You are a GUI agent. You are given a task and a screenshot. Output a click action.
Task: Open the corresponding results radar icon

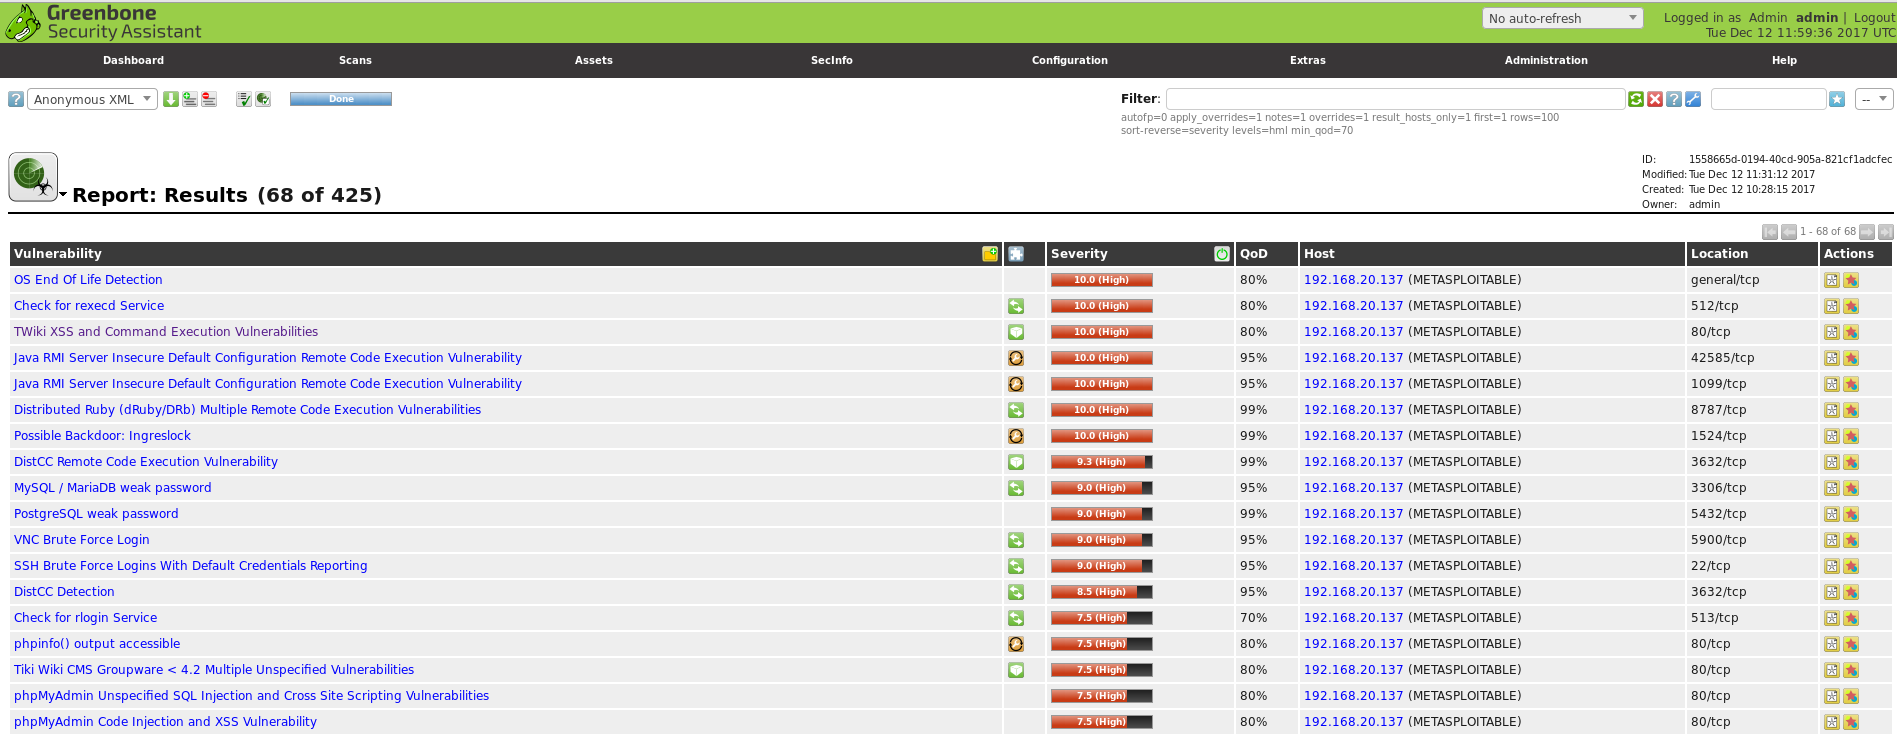tap(263, 99)
